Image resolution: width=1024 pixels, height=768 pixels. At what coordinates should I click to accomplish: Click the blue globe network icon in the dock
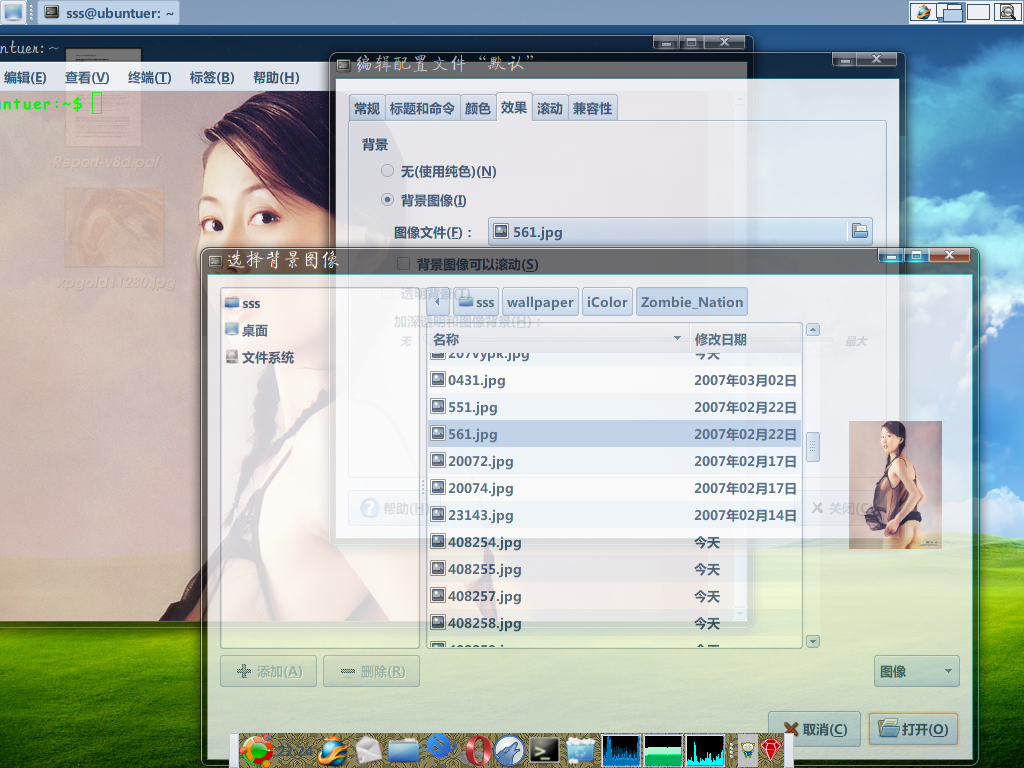(x=441, y=750)
